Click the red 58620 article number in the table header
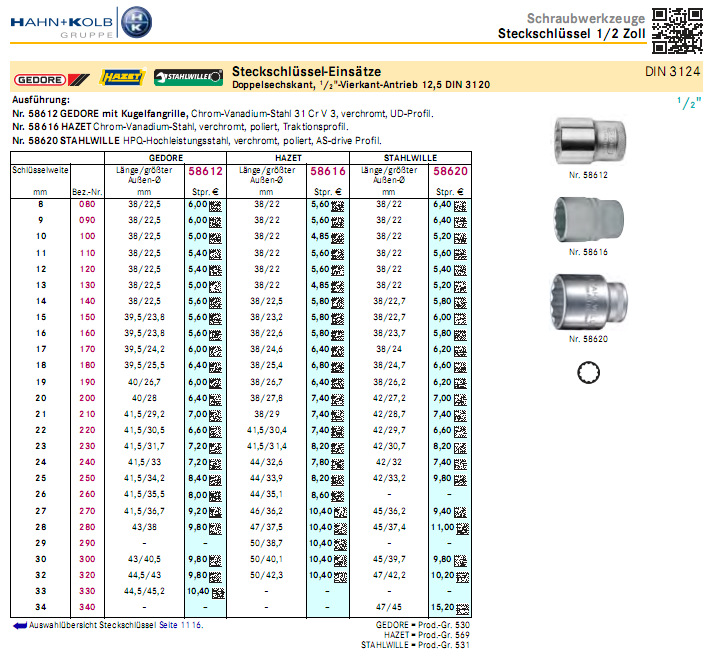711x668 pixels. [450, 171]
